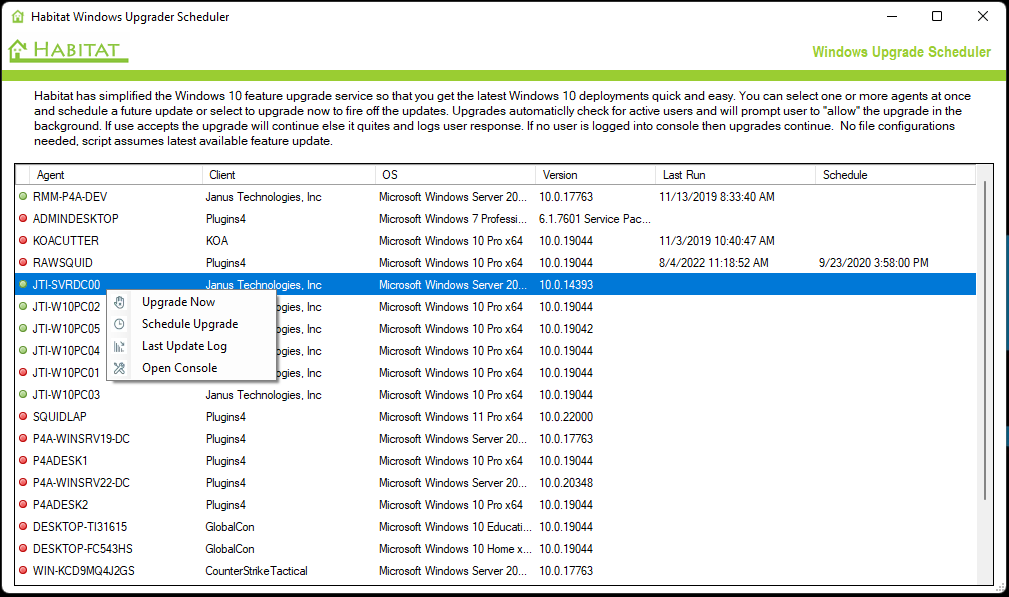Click the green progress bar below the header
This screenshot has width=1009, height=597.
[x=504, y=74]
